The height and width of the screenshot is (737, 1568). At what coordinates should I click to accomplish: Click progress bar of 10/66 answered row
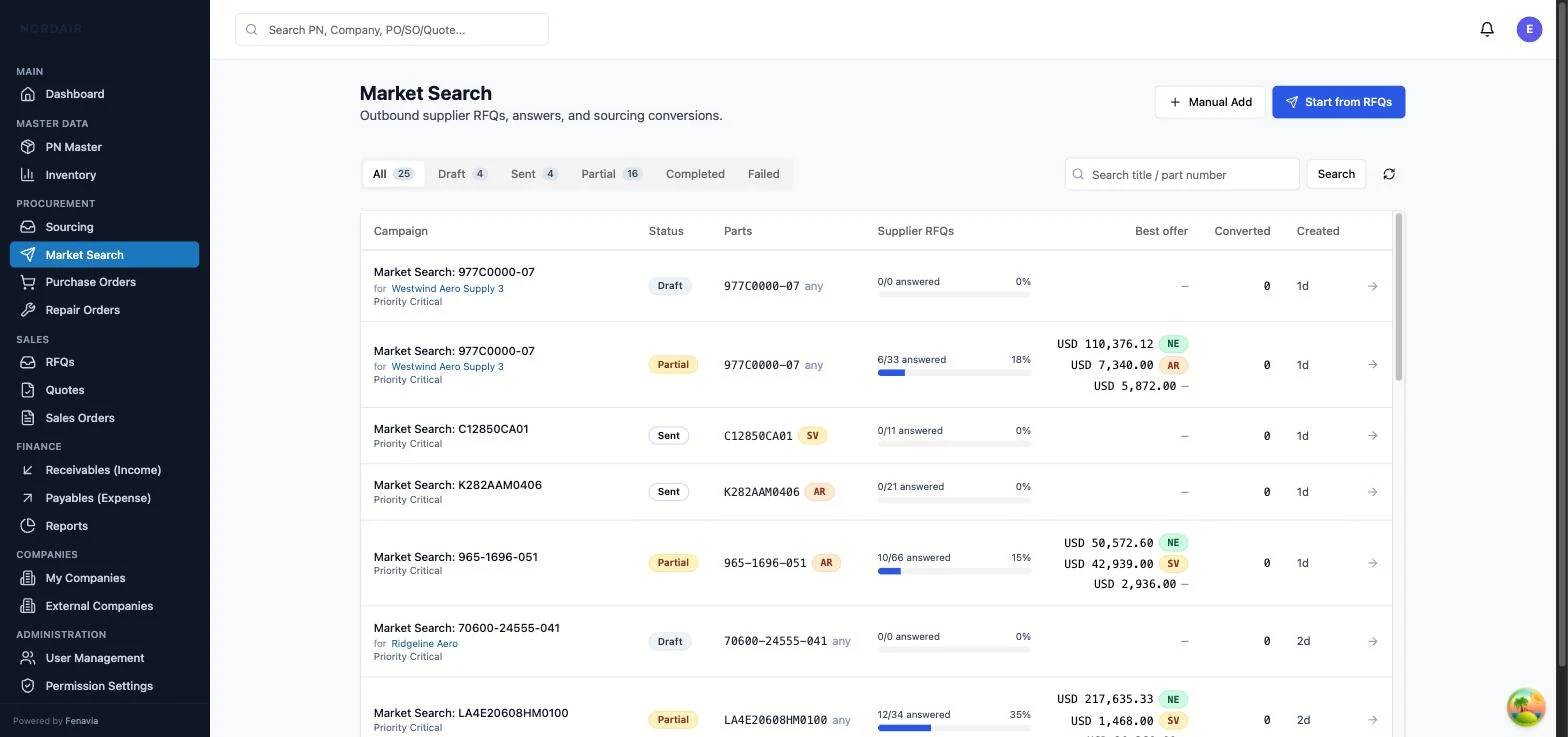954,571
